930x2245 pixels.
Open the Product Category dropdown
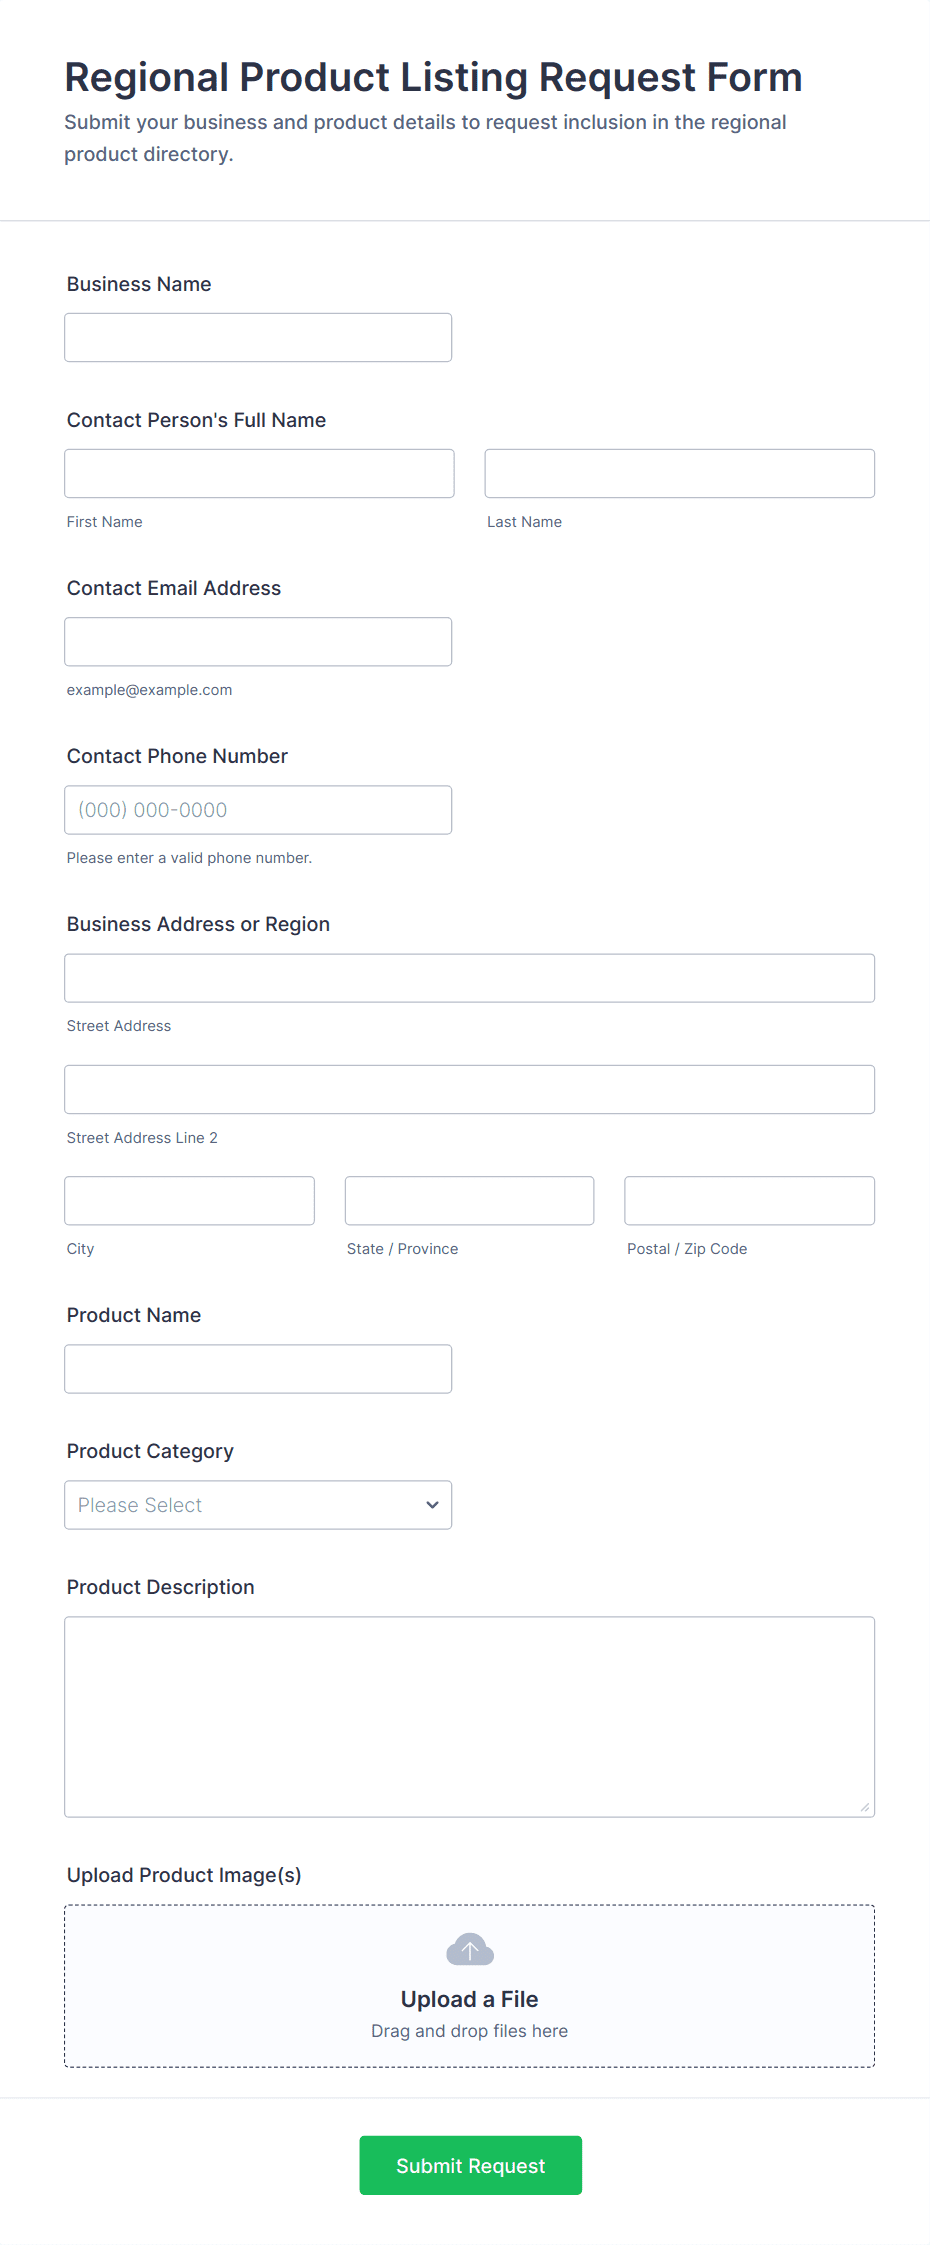point(257,1505)
